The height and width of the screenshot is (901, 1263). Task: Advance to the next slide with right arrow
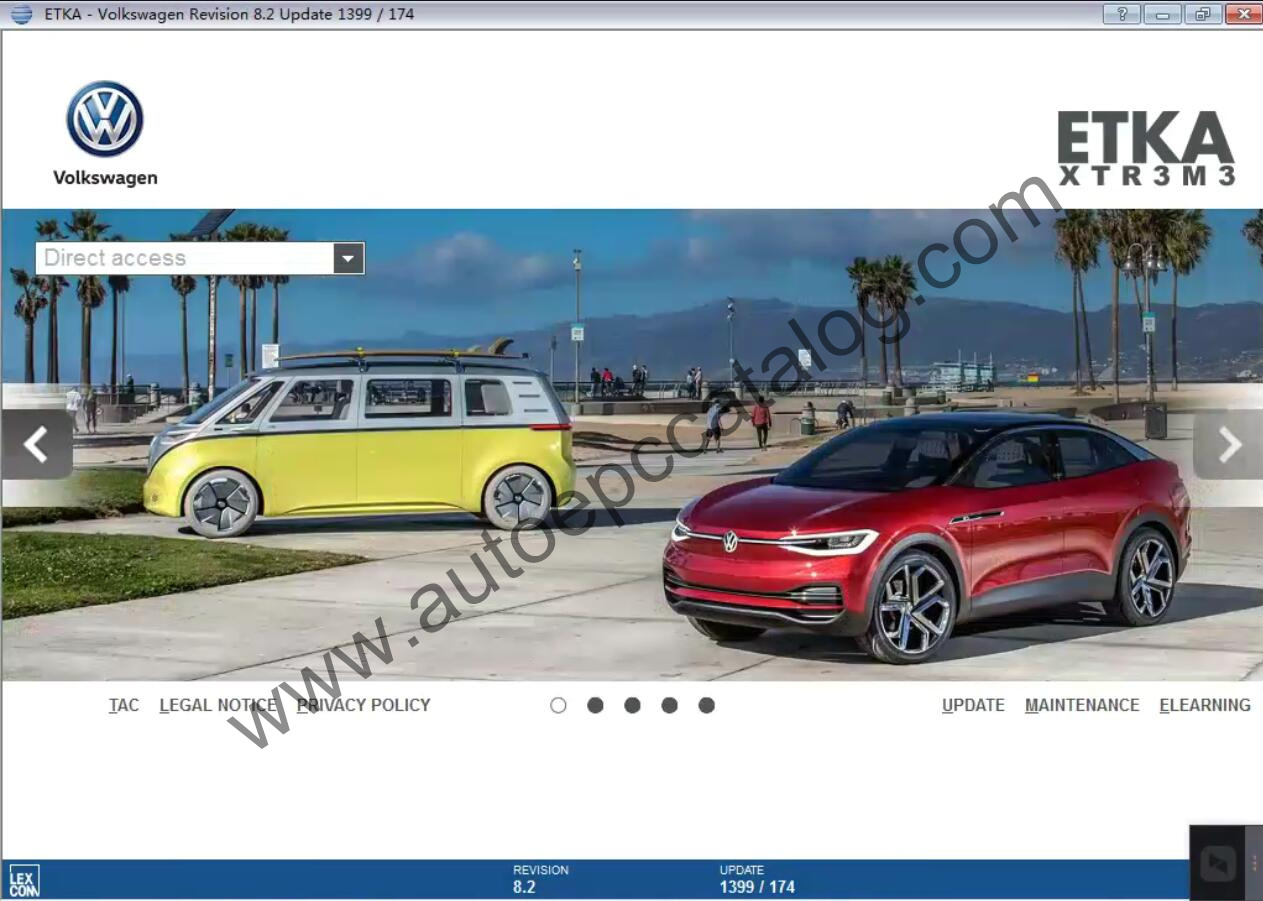tap(1228, 444)
